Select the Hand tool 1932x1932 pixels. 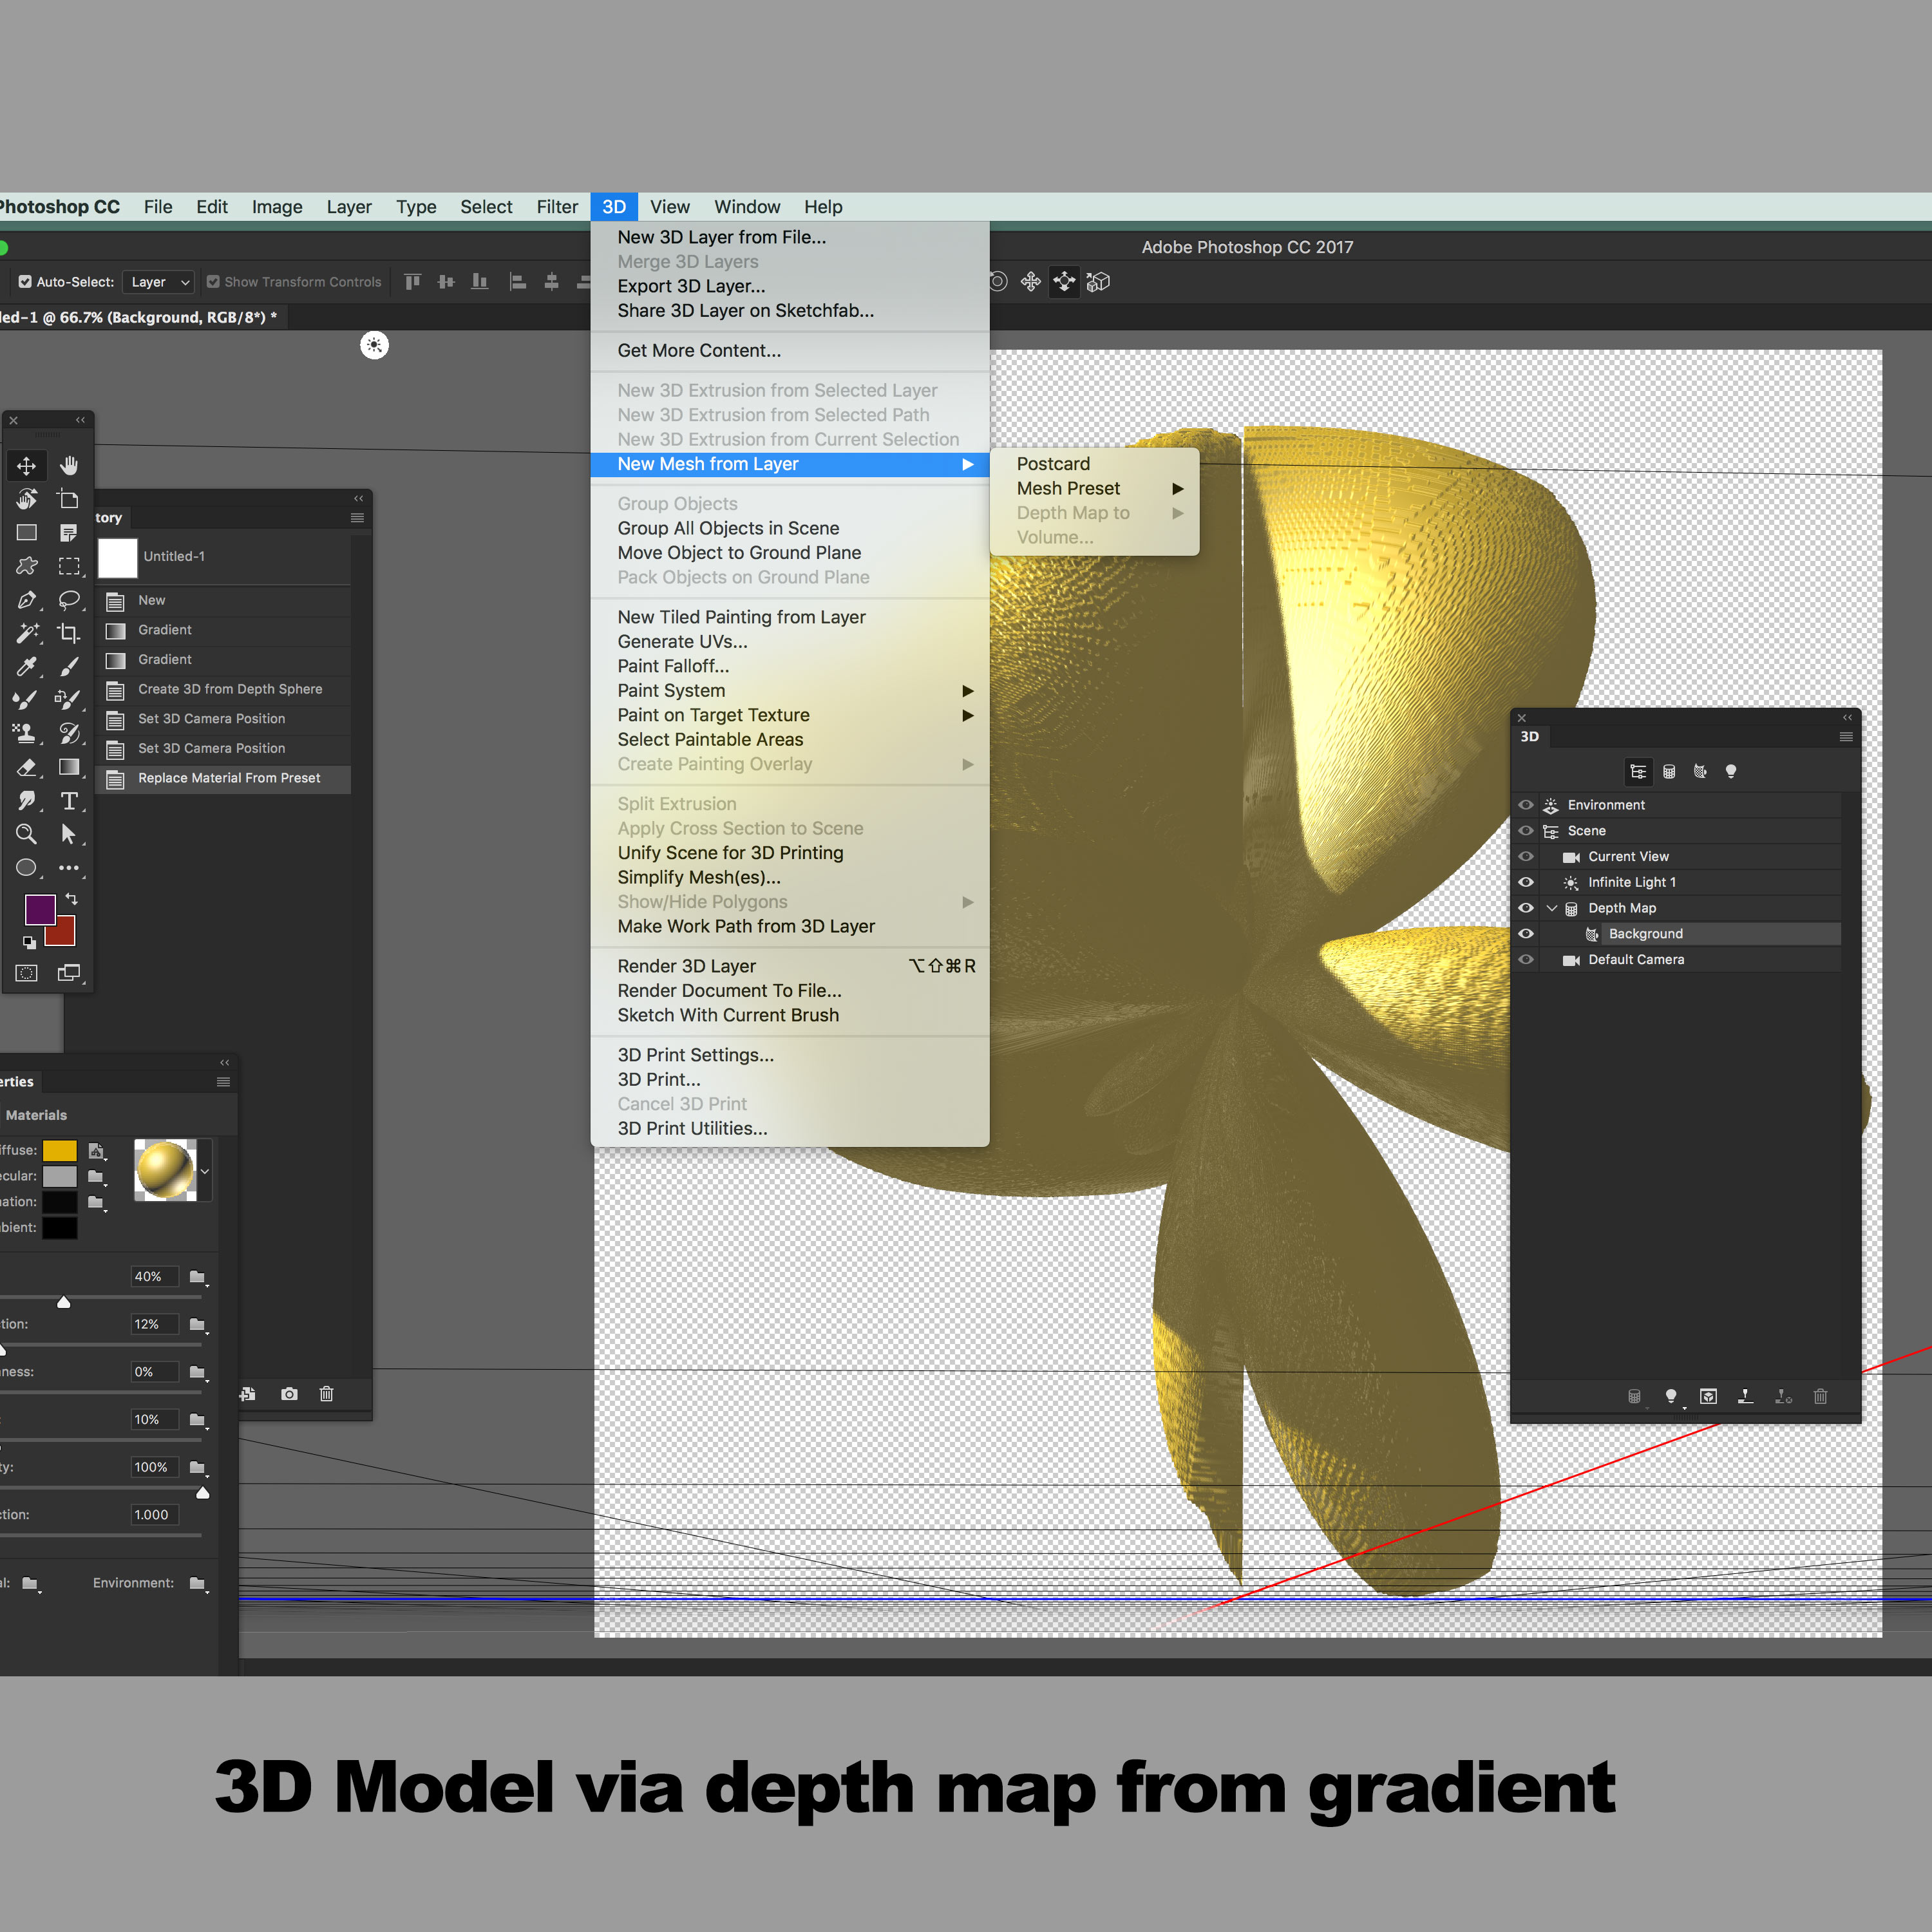[69, 466]
